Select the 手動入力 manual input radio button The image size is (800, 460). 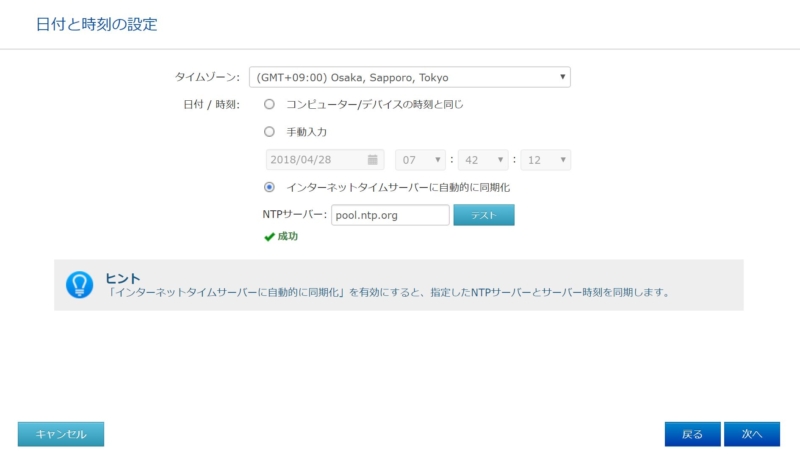point(269,132)
